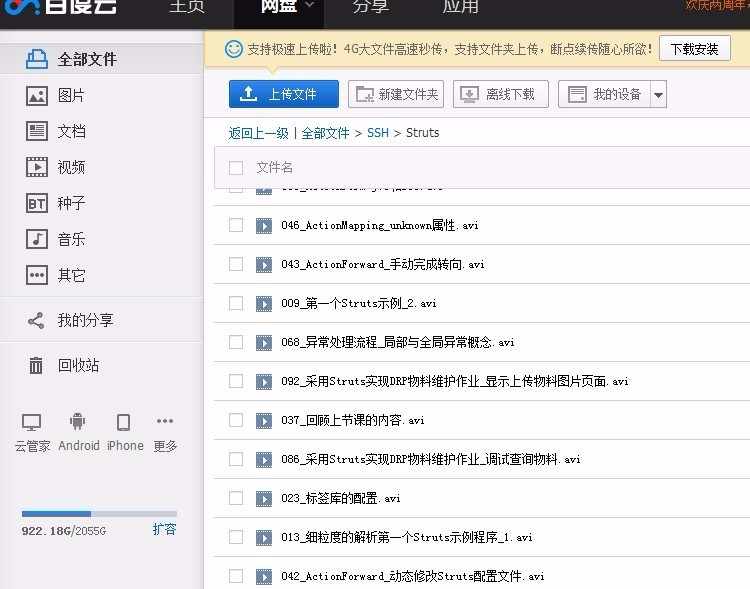Click the 下载安装 button
This screenshot has width=750, height=589.
tap(695, 49)
